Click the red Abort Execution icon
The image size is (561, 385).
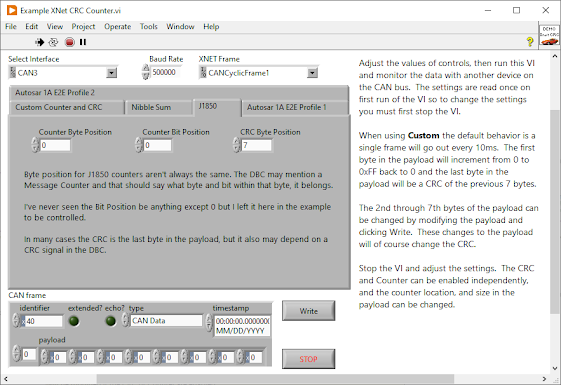pyautogui.click(x=69, y=42)
